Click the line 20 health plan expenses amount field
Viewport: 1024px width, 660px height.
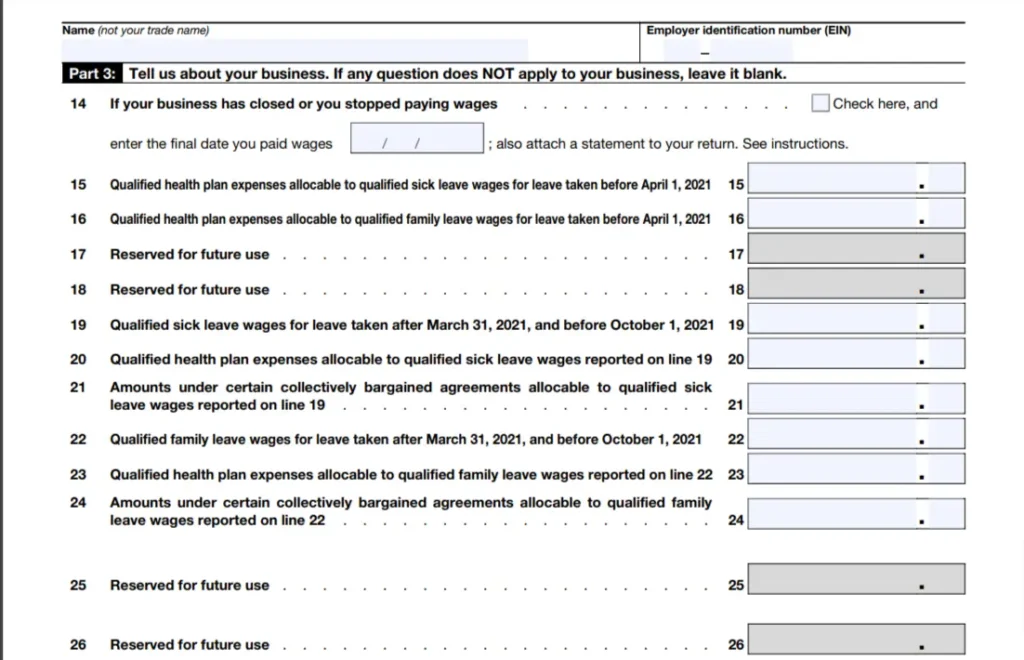(x=832, y=353)
